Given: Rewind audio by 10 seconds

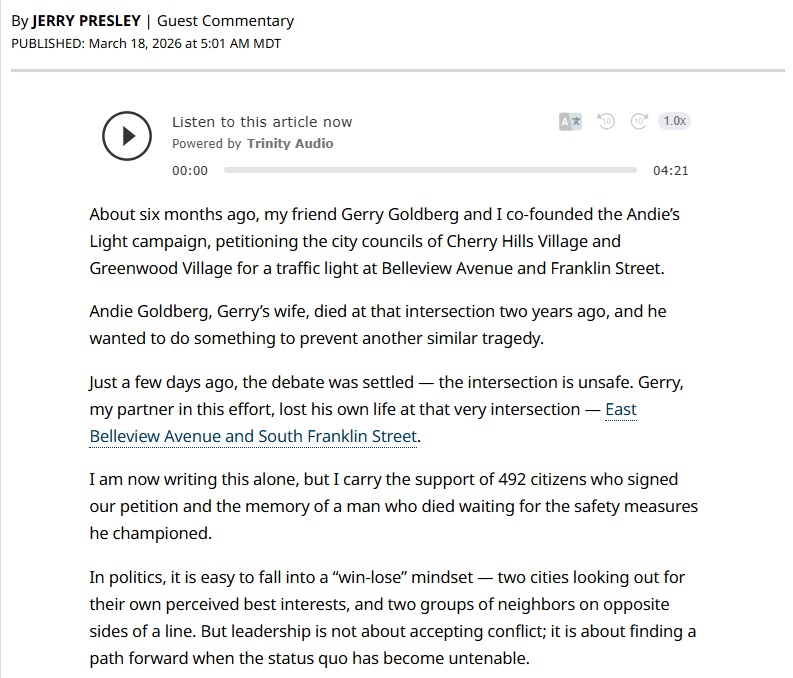Looking at the screenshot, I should 605,122.
